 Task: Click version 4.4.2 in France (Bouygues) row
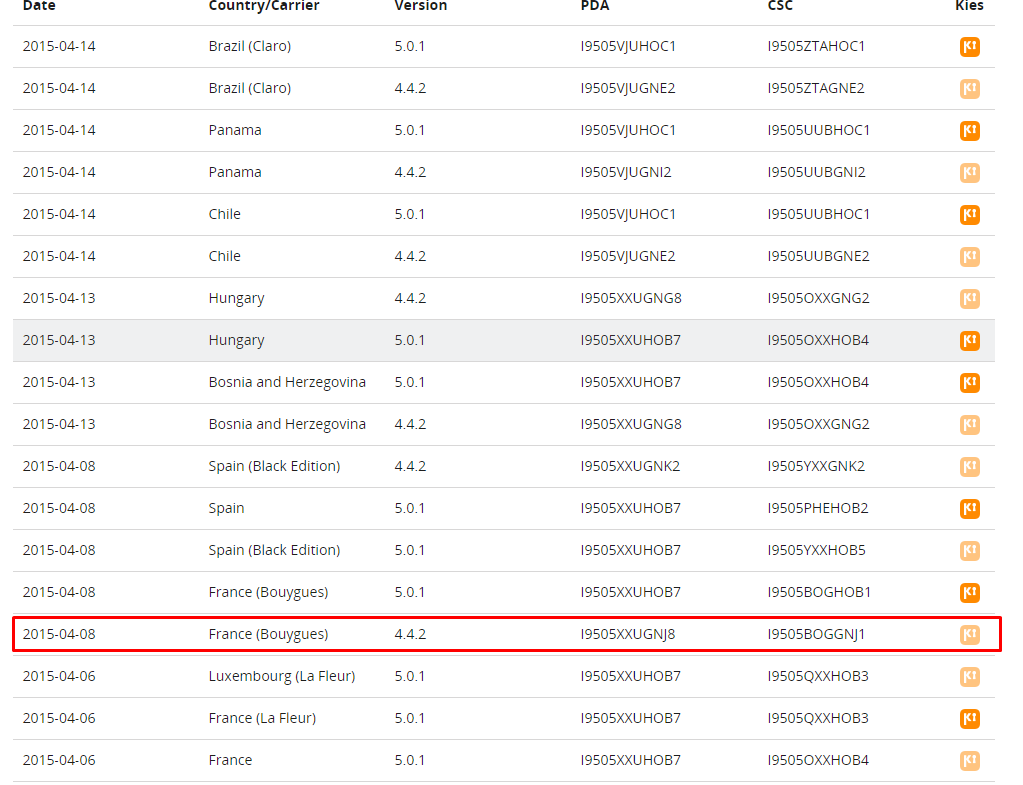coord(410,634)
